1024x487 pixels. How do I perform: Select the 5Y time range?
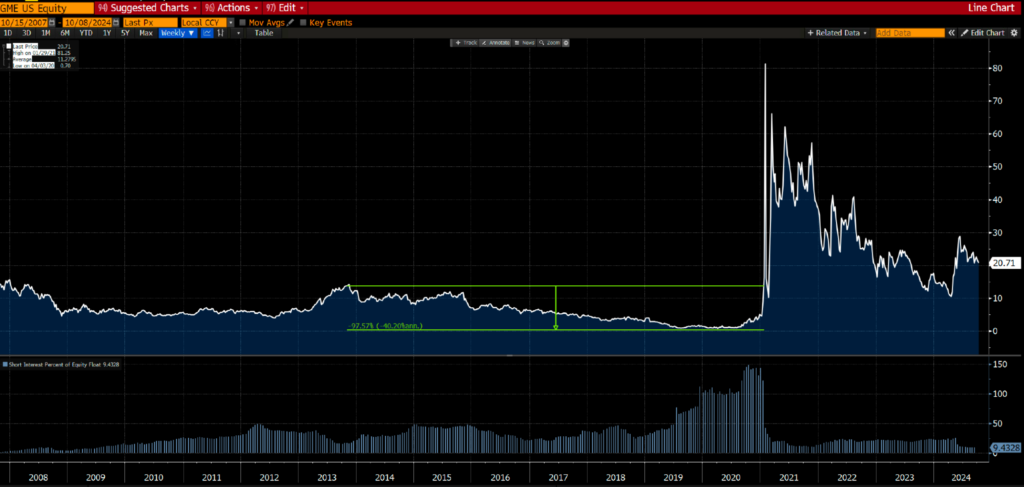(125, 33)
